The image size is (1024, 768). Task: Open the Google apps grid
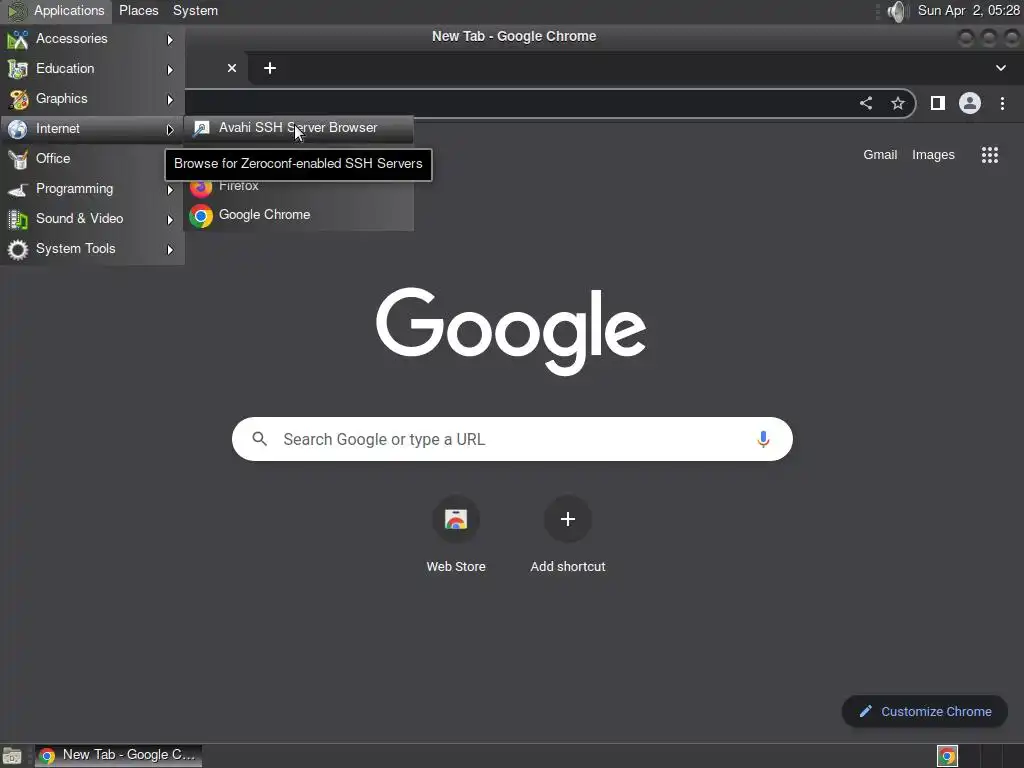tap(990, 155)
